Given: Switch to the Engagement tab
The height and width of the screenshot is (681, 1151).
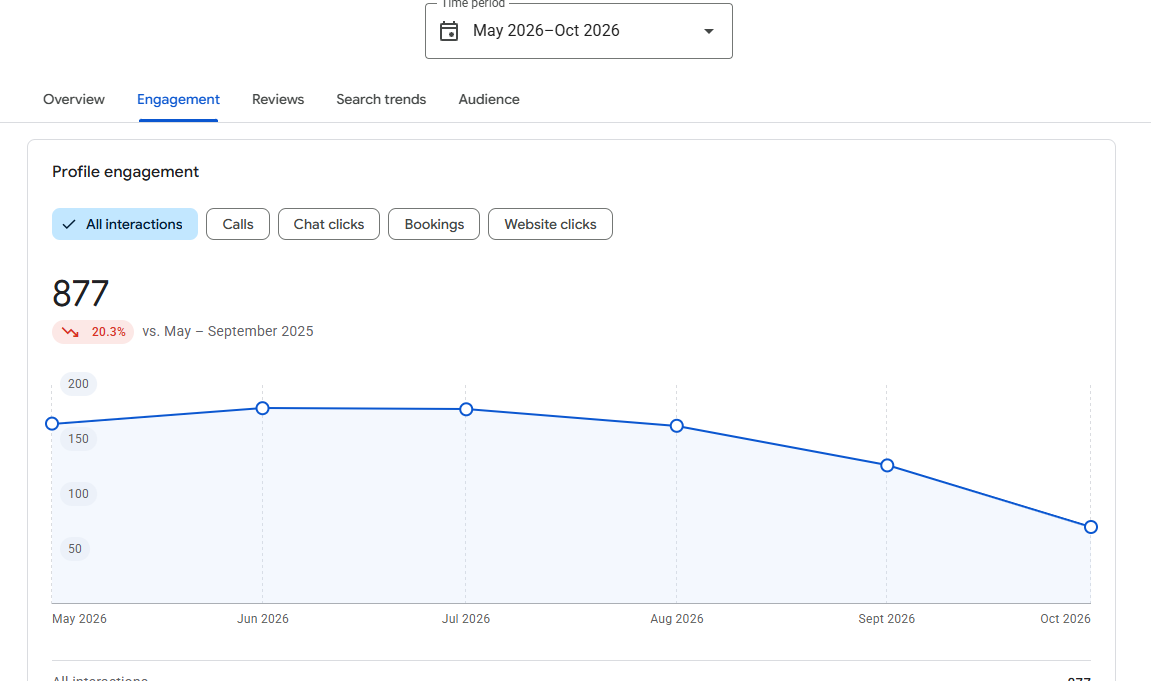Looking at the screenshot, I should (178, 99).
